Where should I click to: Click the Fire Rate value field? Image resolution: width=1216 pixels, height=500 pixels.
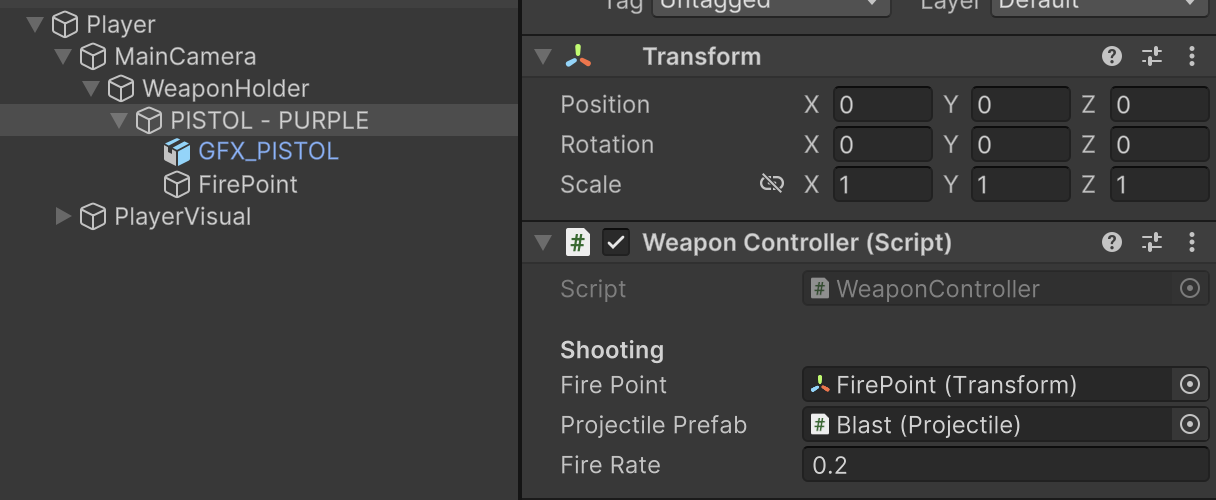point(1005,465)
